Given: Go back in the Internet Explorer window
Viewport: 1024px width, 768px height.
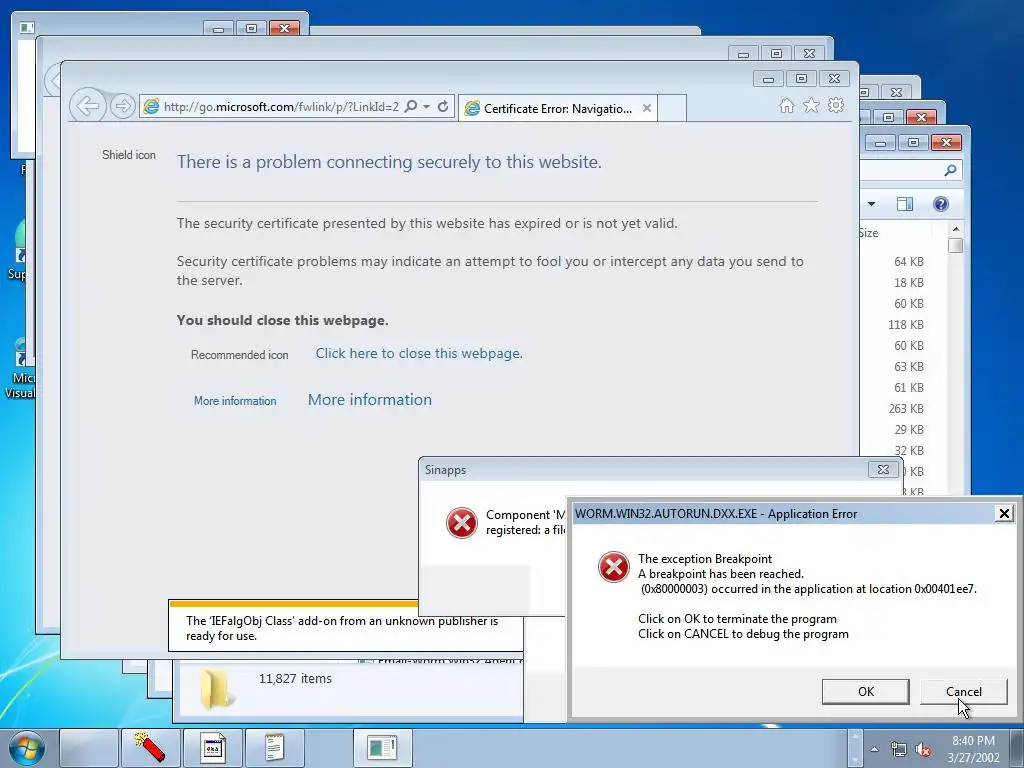Looking at the screenshot, I should [88, 106].
